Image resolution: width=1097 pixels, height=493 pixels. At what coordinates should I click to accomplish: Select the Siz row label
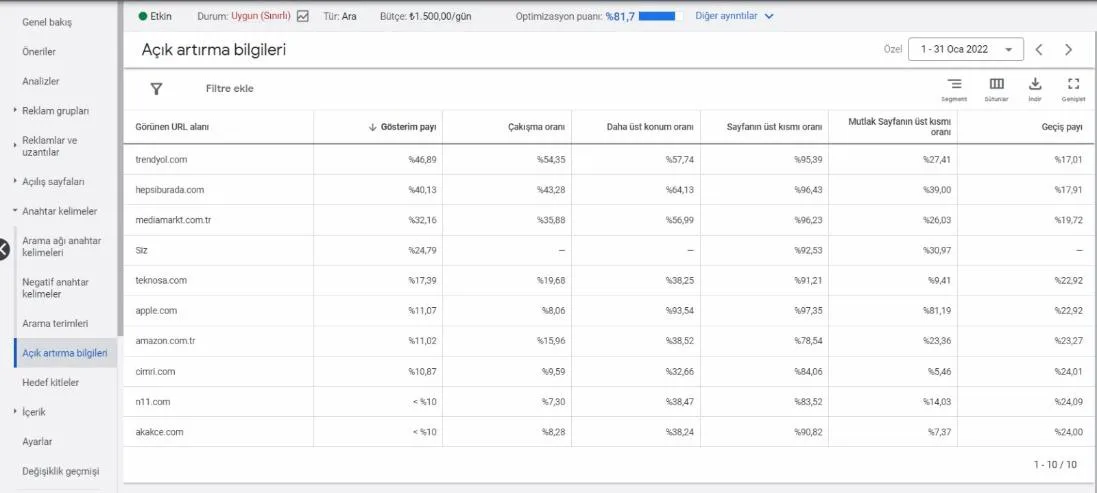[141, 250]
